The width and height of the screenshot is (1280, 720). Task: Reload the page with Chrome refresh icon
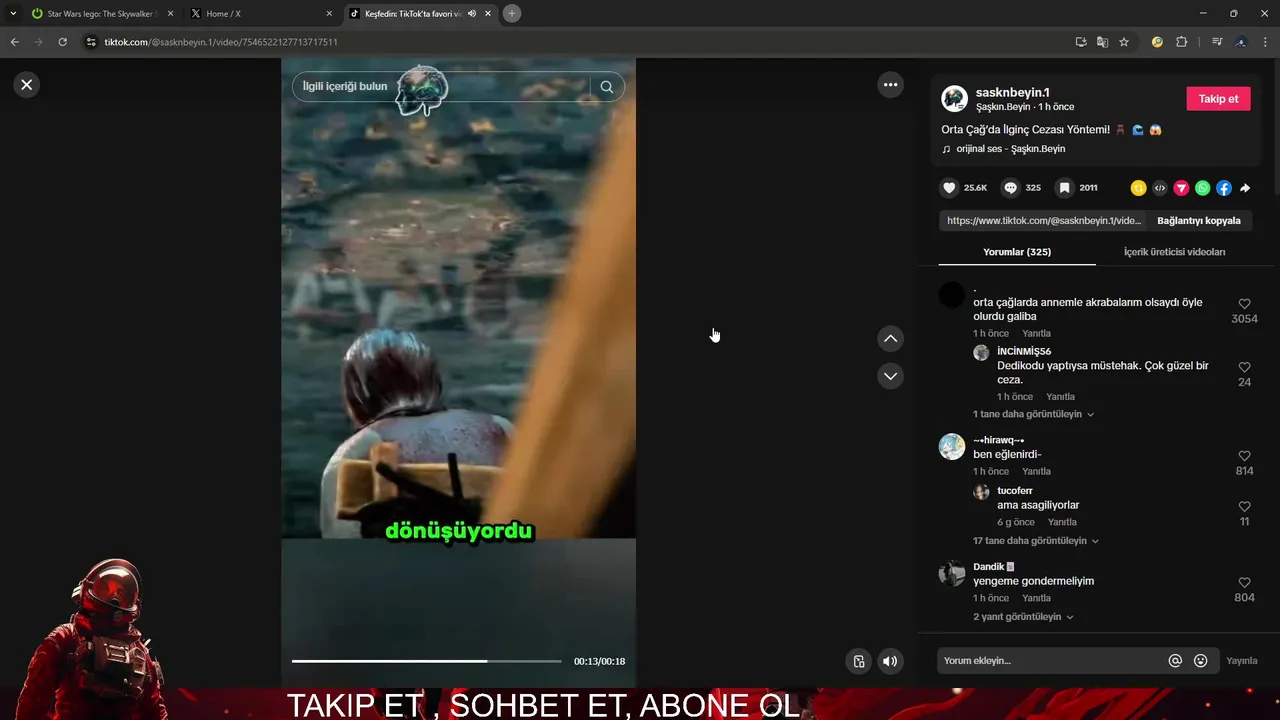(x=62, y=42)
